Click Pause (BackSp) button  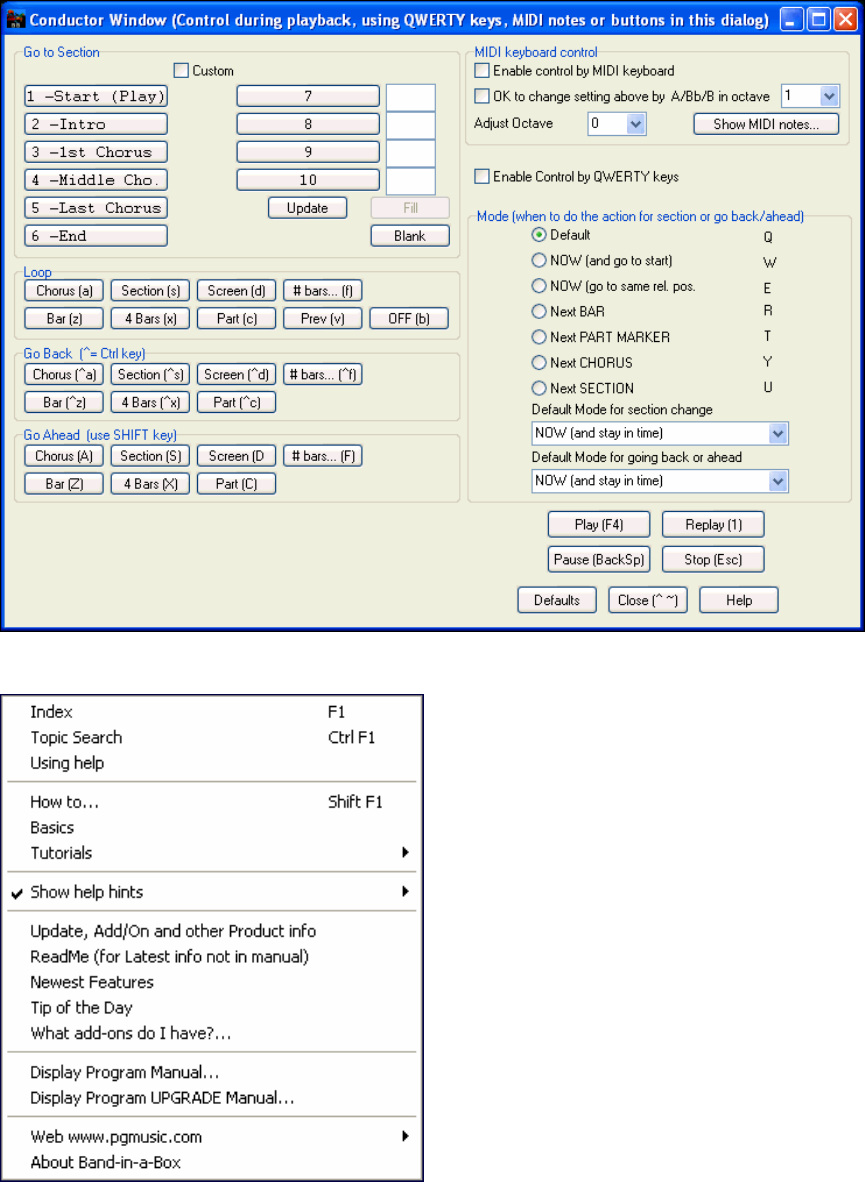click(599, 559)
